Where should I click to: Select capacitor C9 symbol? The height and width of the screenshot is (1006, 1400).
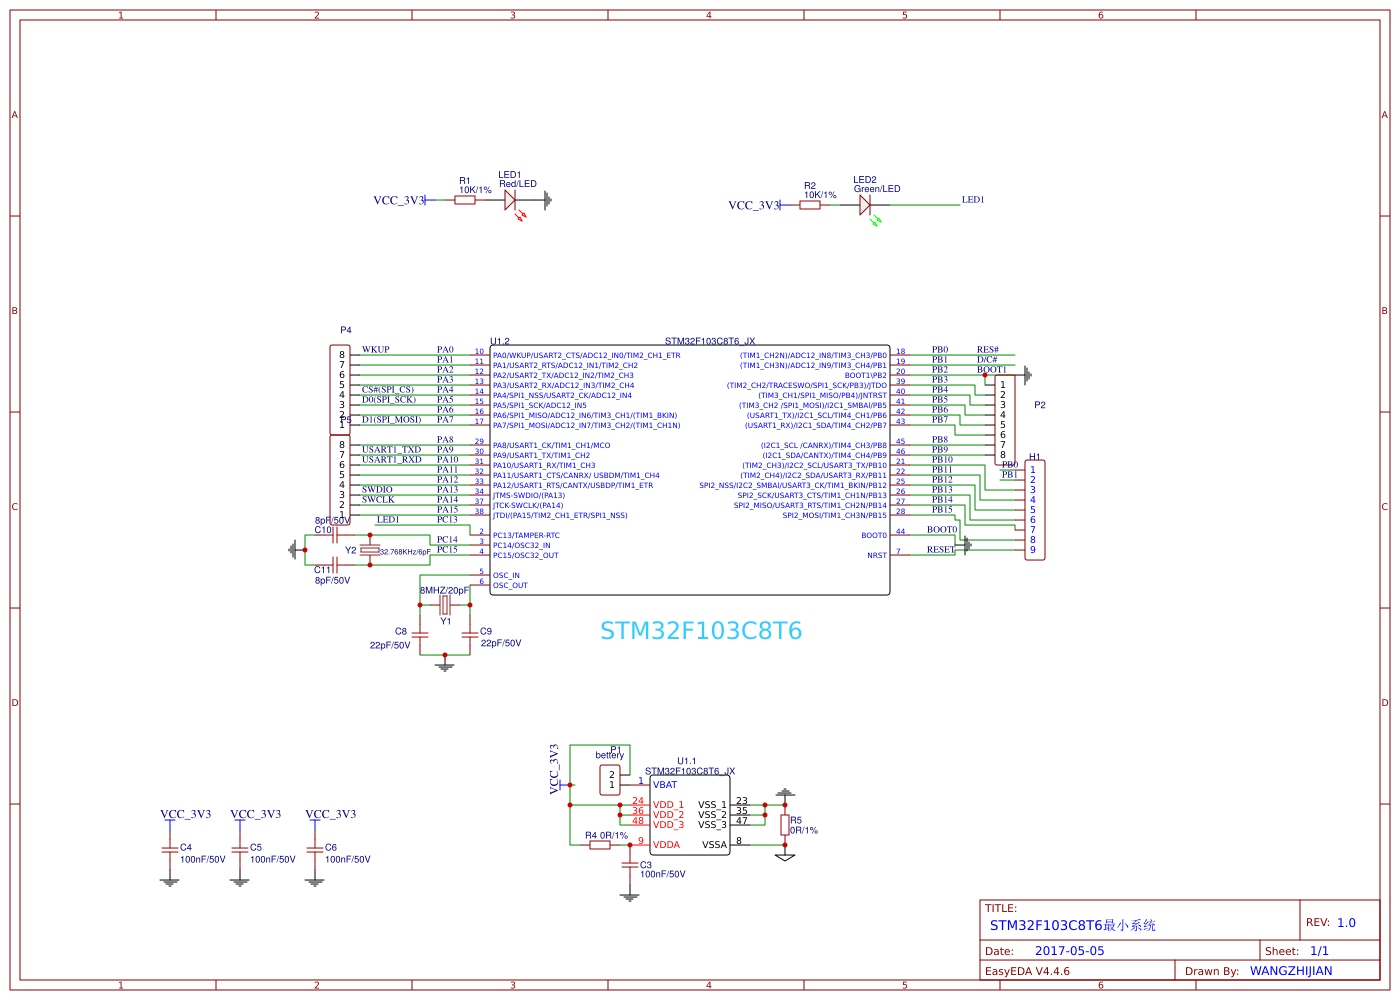(470, 634)
